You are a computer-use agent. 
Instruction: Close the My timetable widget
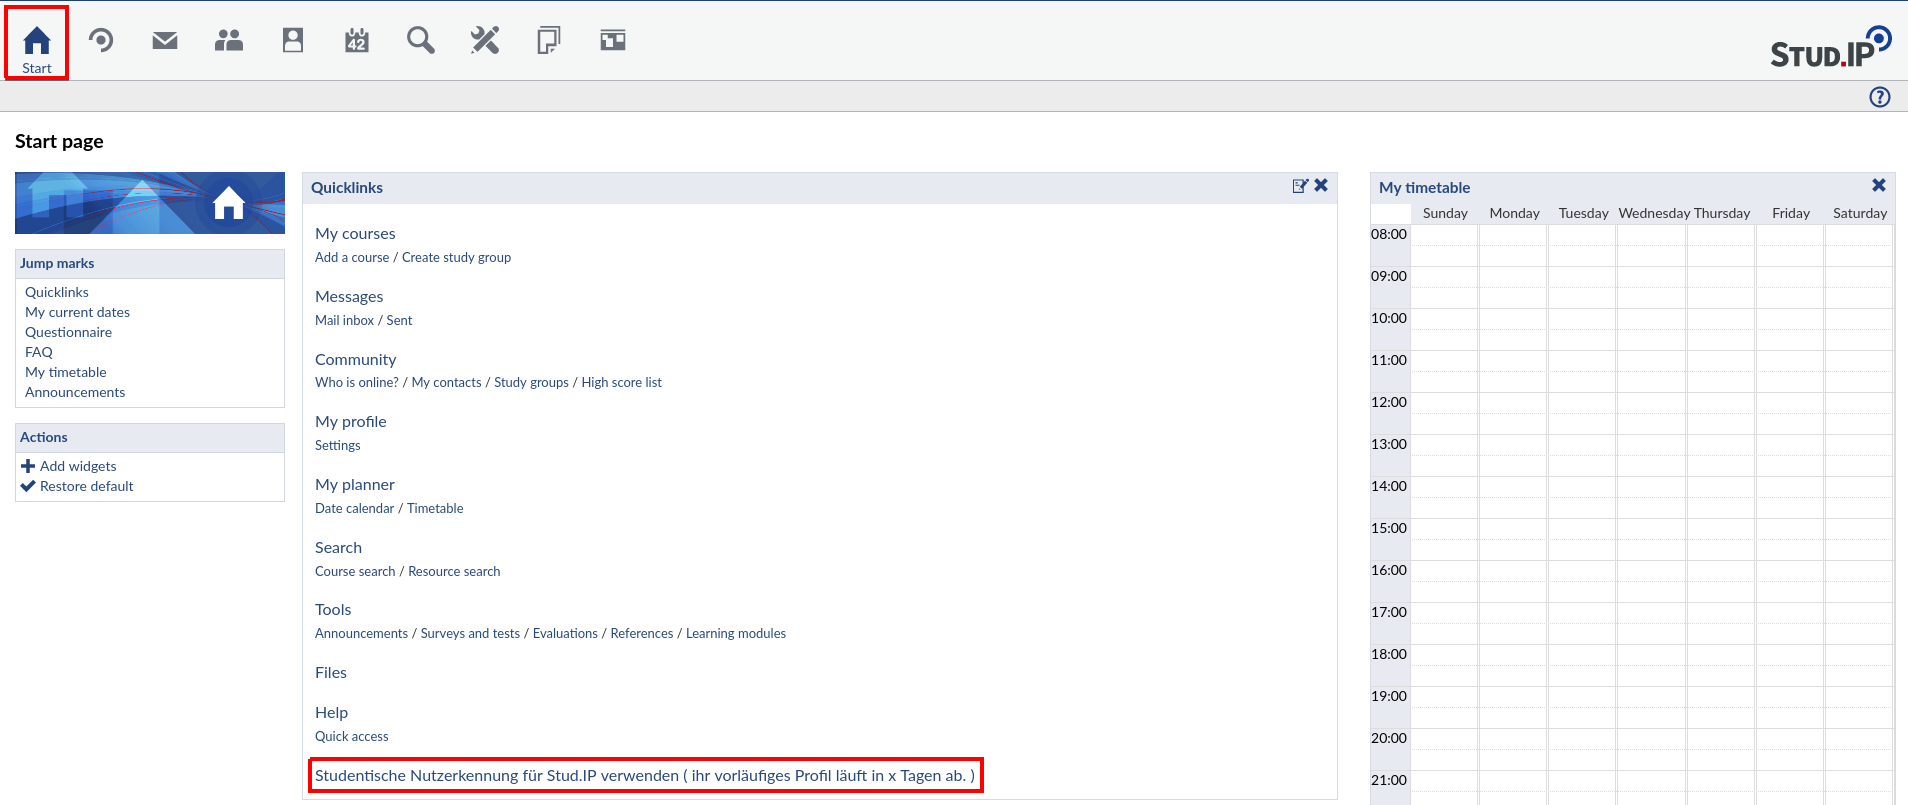click(x=1879, y=186)
